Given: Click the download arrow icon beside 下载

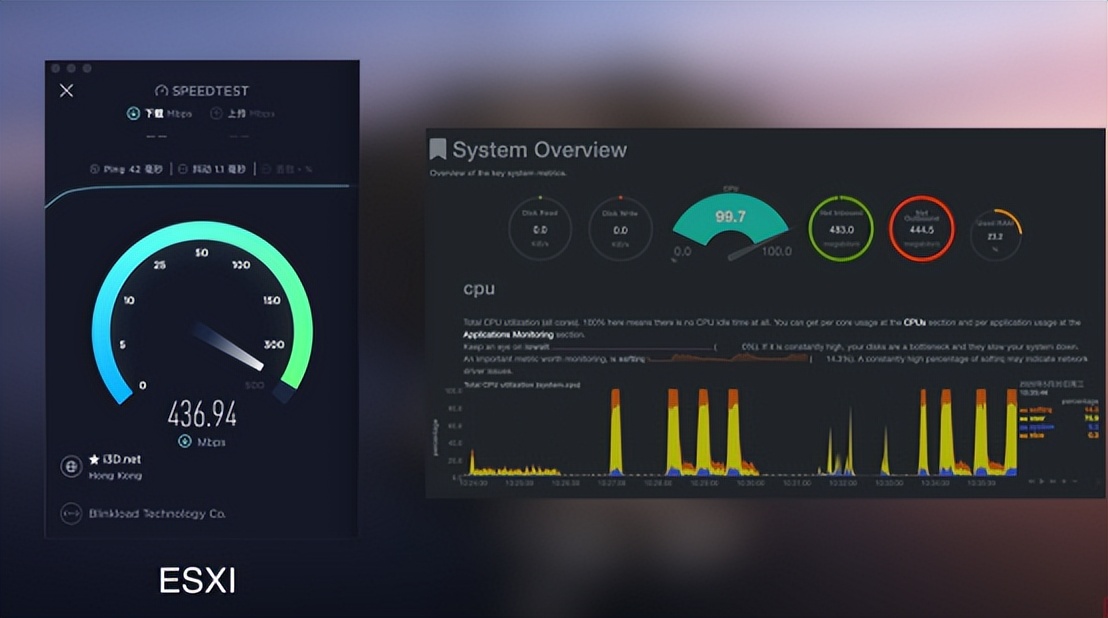Looking at the screenshot, I should coord(133,114).
